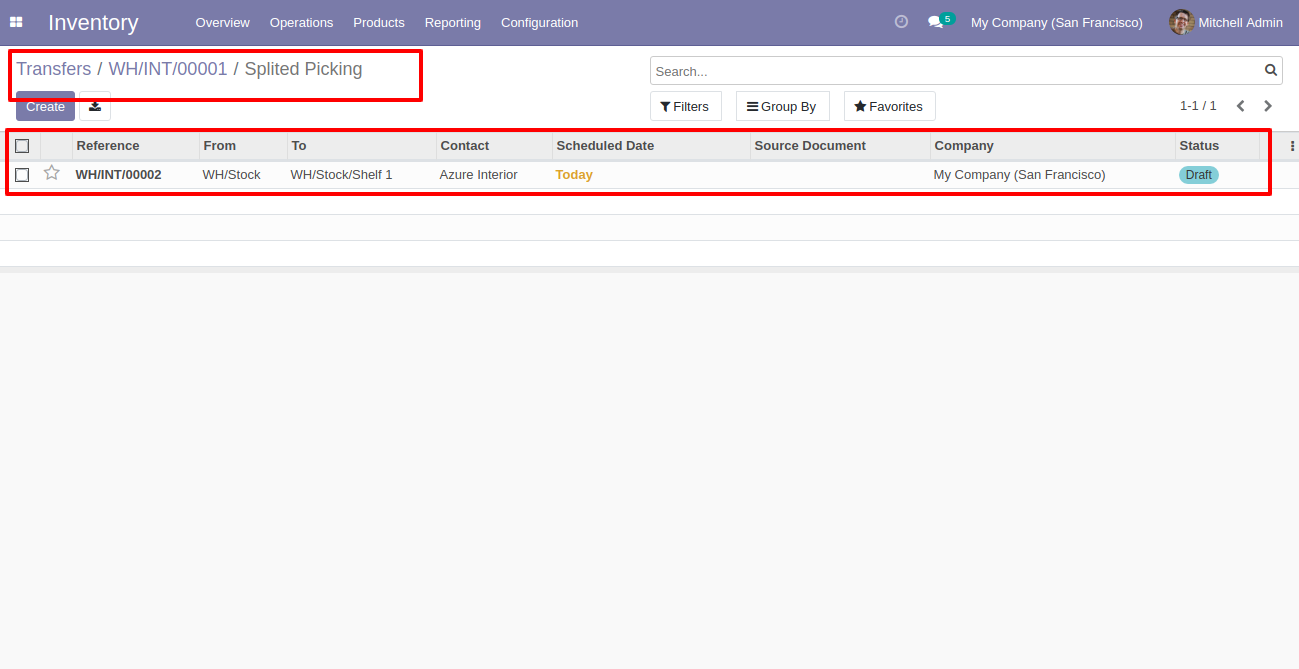
Task: Go to previous page arrow
Action: [1241, 106]
